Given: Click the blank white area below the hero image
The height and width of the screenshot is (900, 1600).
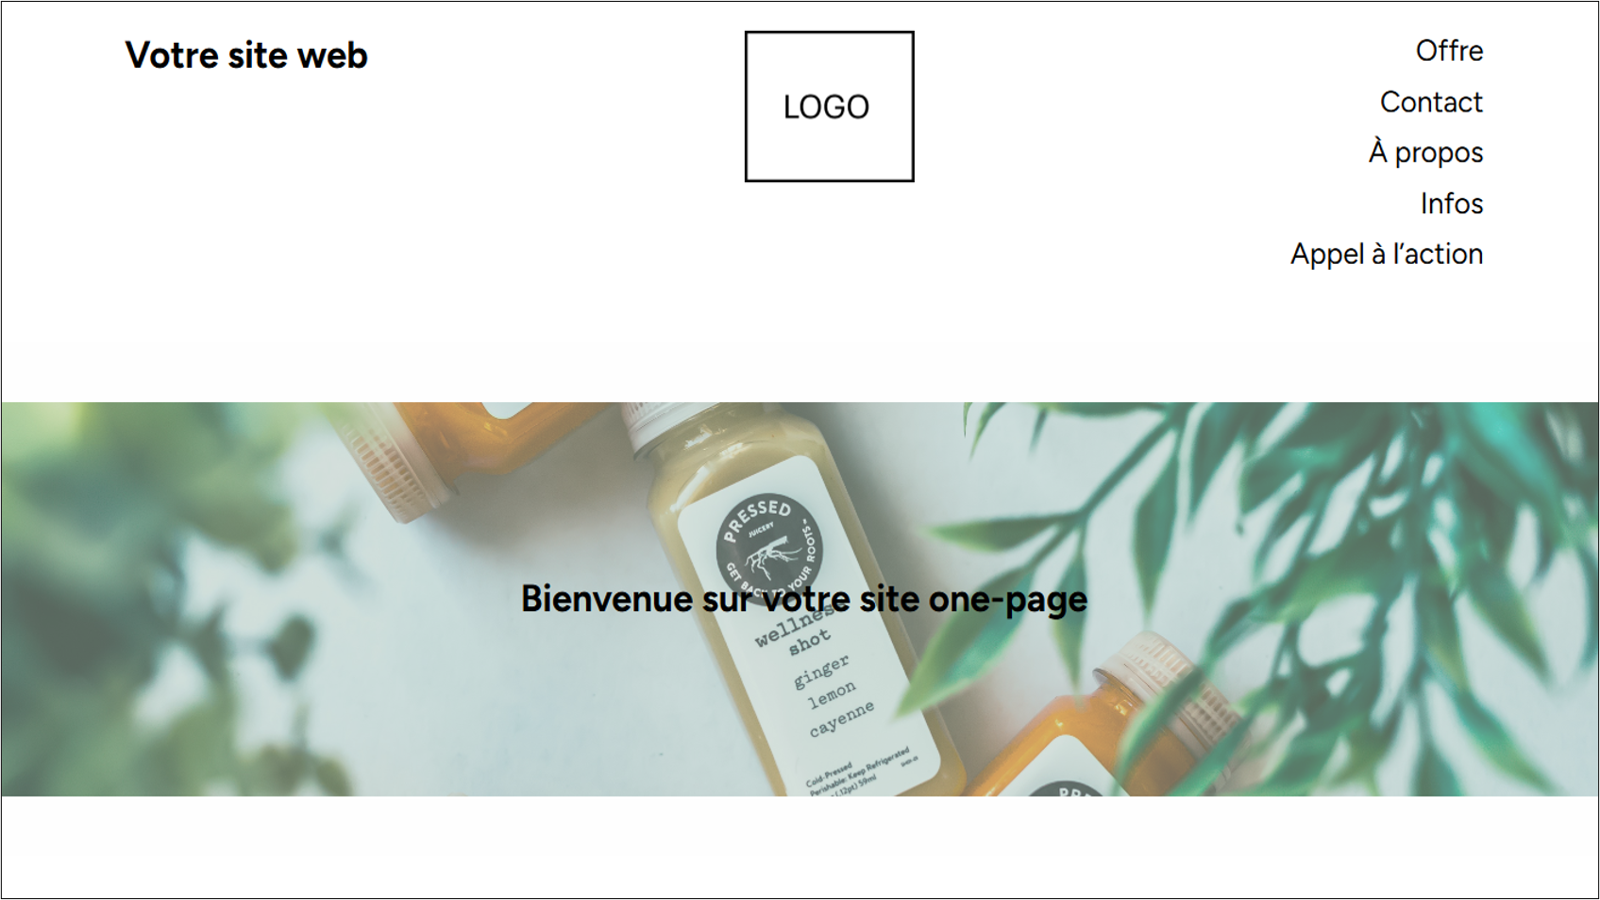Looking at the screenshot, I should click(x=800, y=846).
